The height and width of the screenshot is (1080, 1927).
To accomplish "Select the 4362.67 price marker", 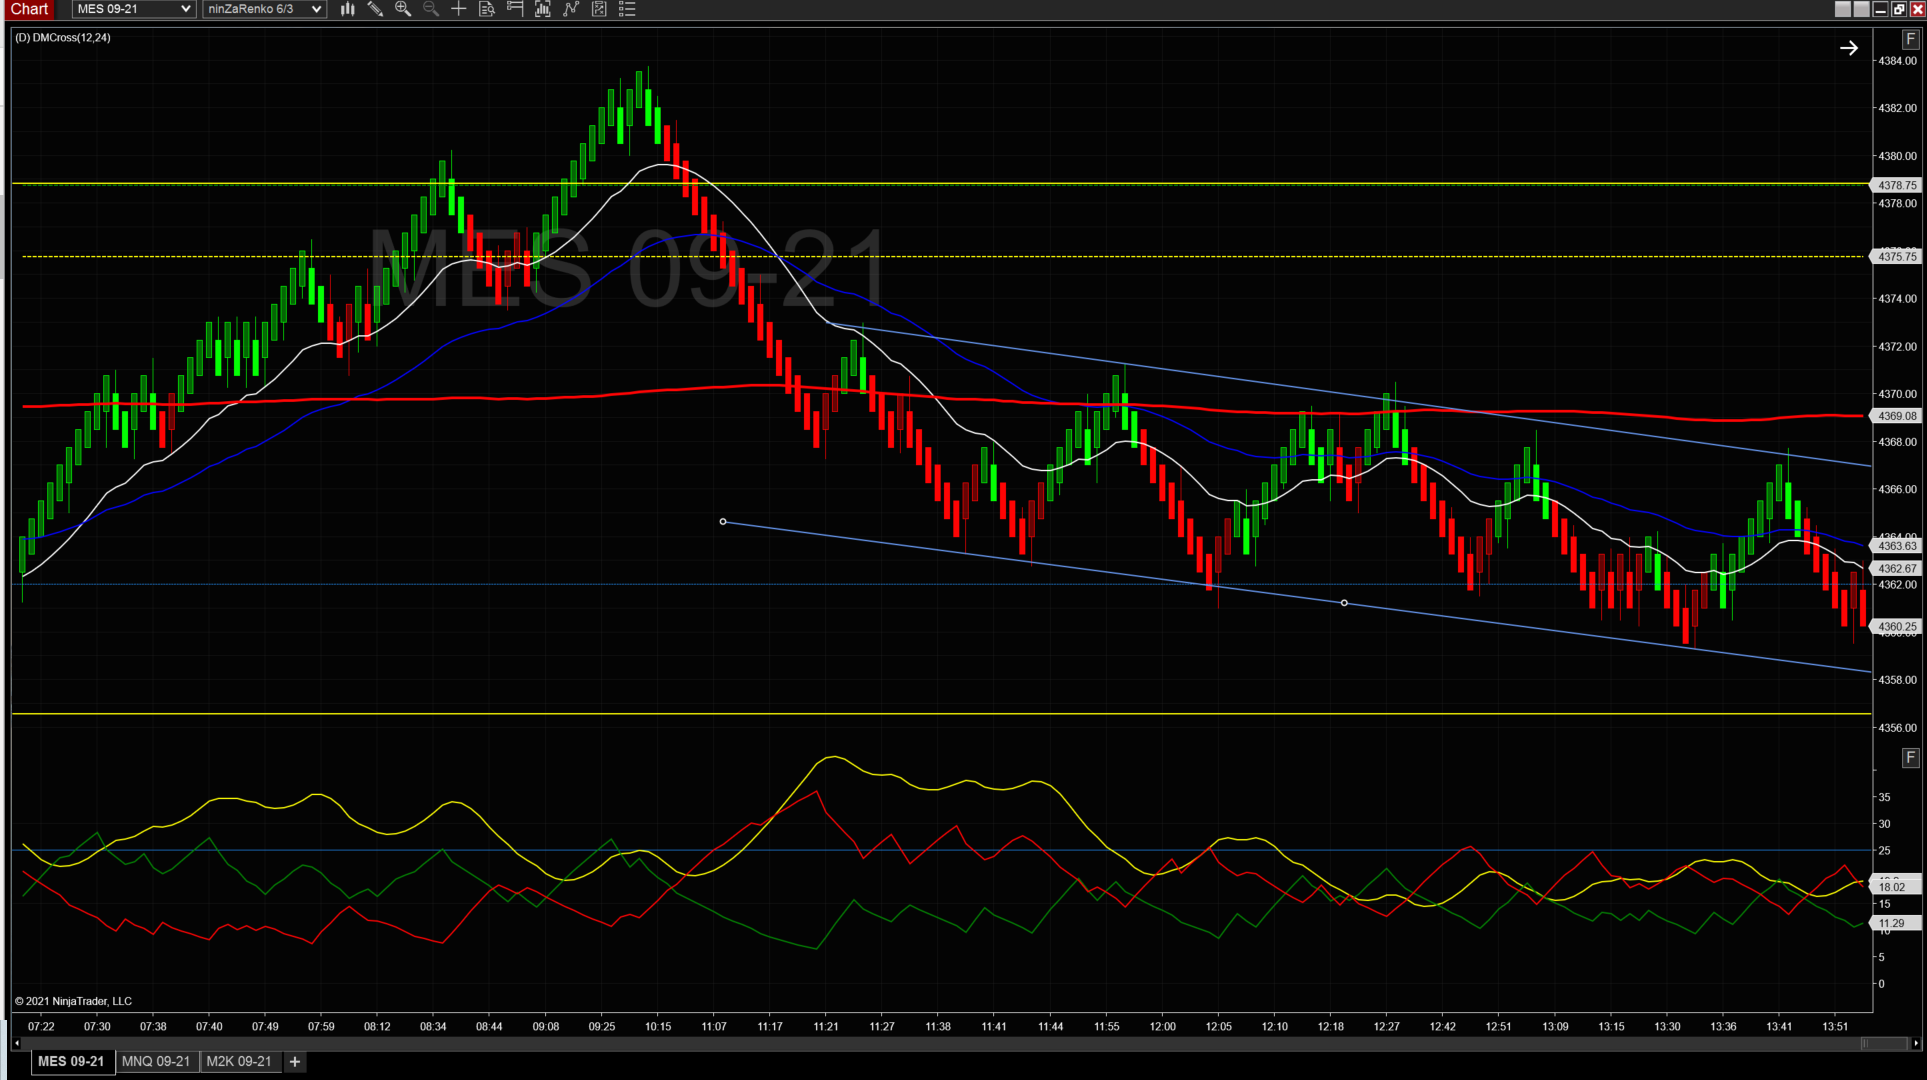I will point(1896,568).
